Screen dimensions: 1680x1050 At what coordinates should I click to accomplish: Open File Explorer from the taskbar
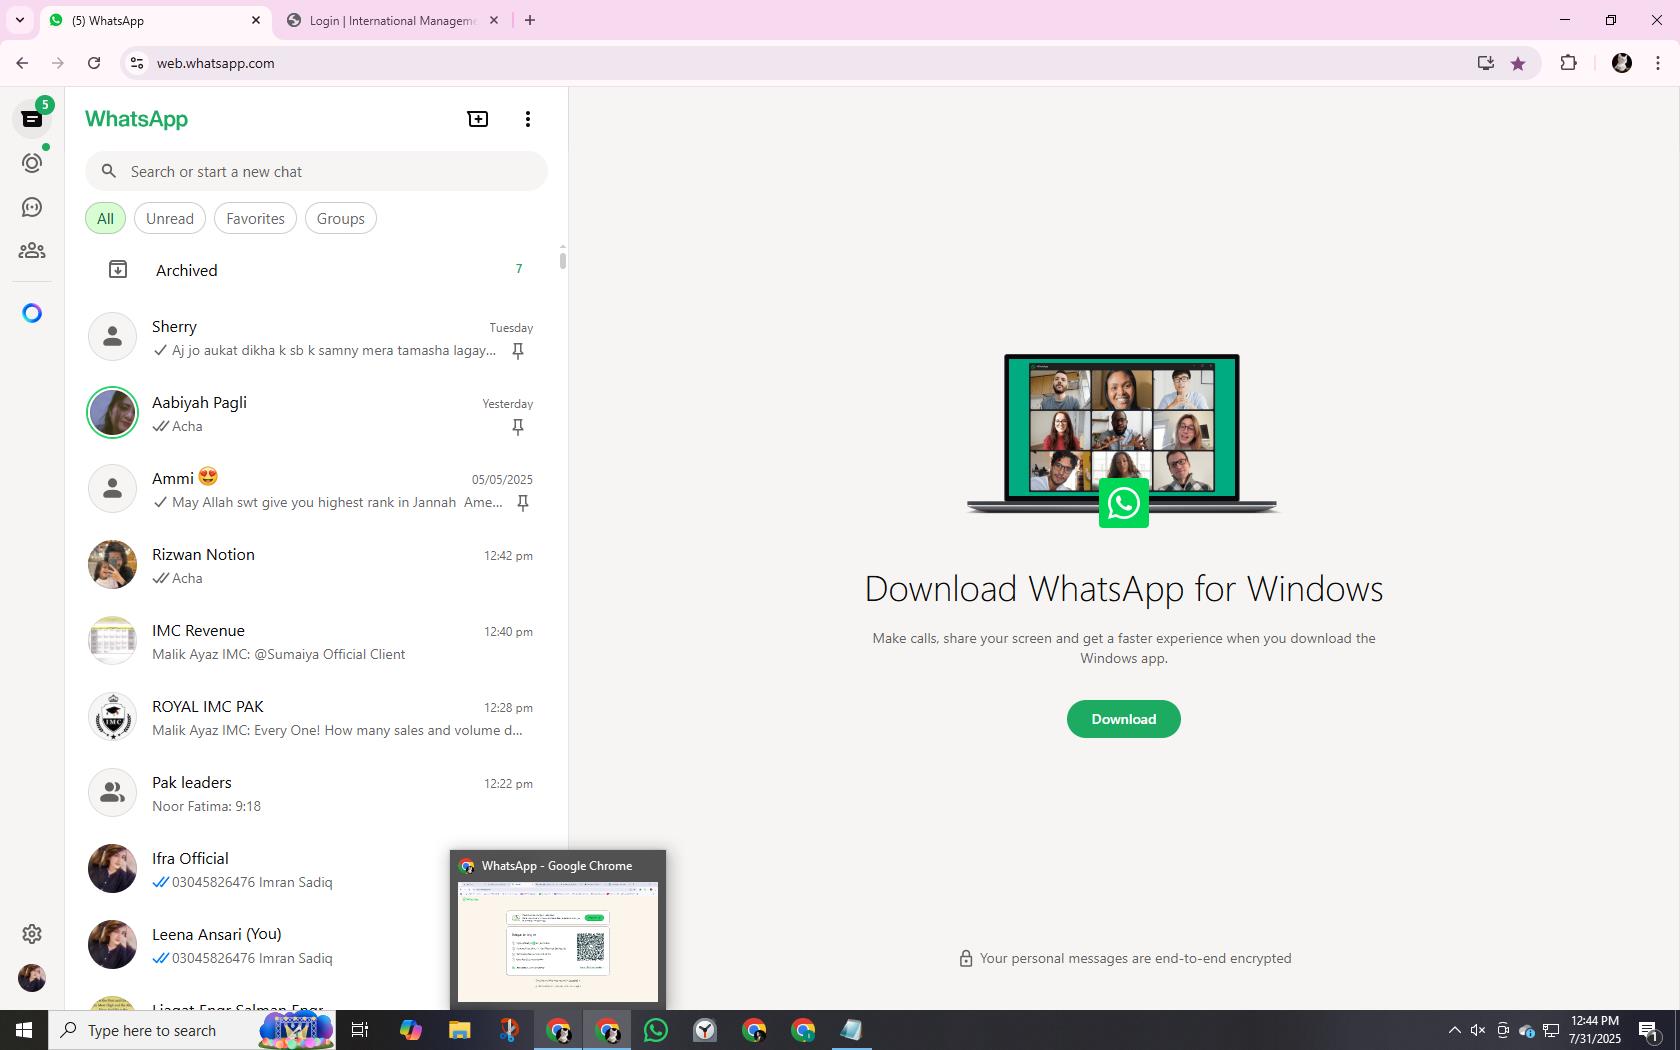point(459,1030)
